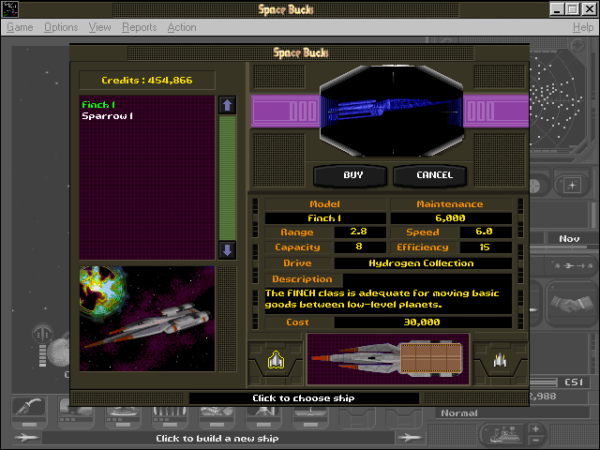This screenshot has height=450, width=600.
Task: Click the BUY button
Action: [353, 175]
